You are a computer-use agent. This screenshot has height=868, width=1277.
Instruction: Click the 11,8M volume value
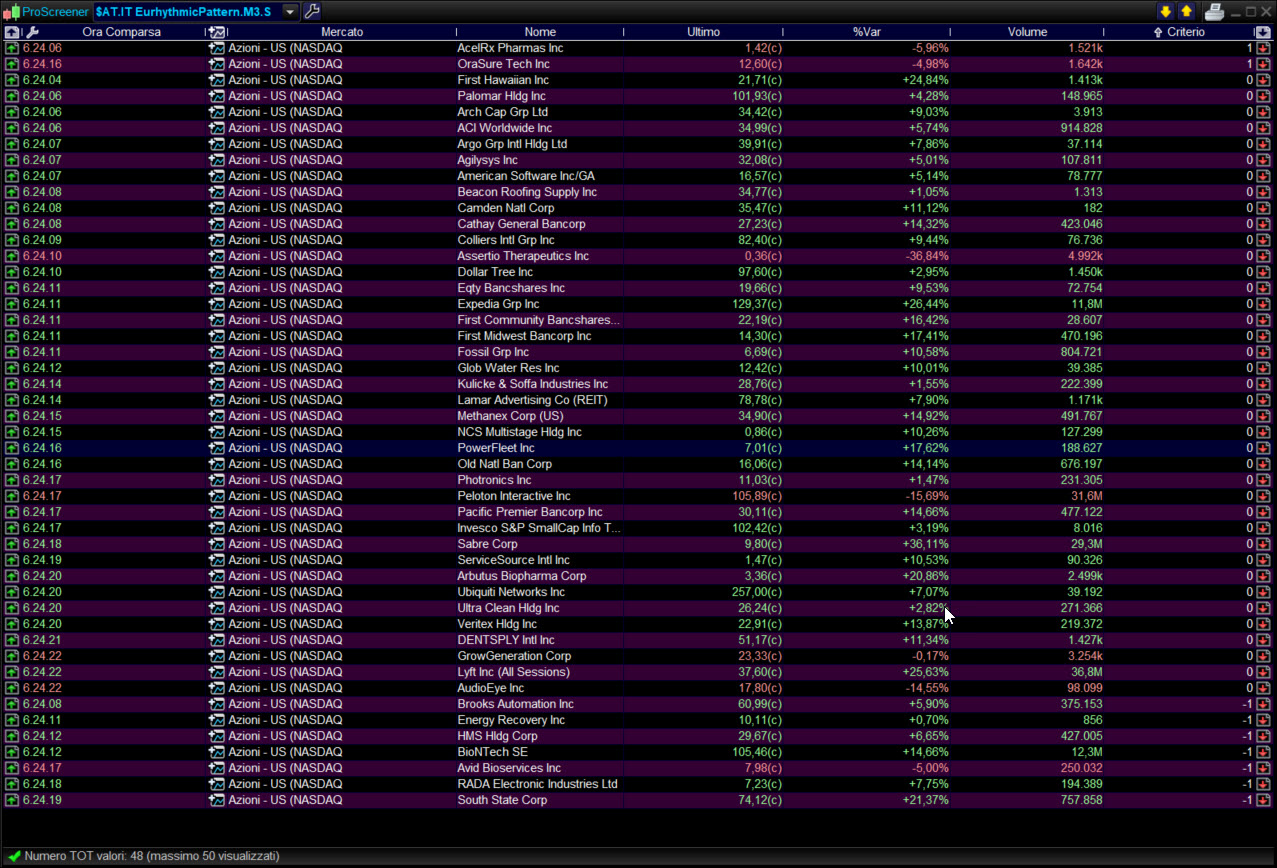point(1087,304)
